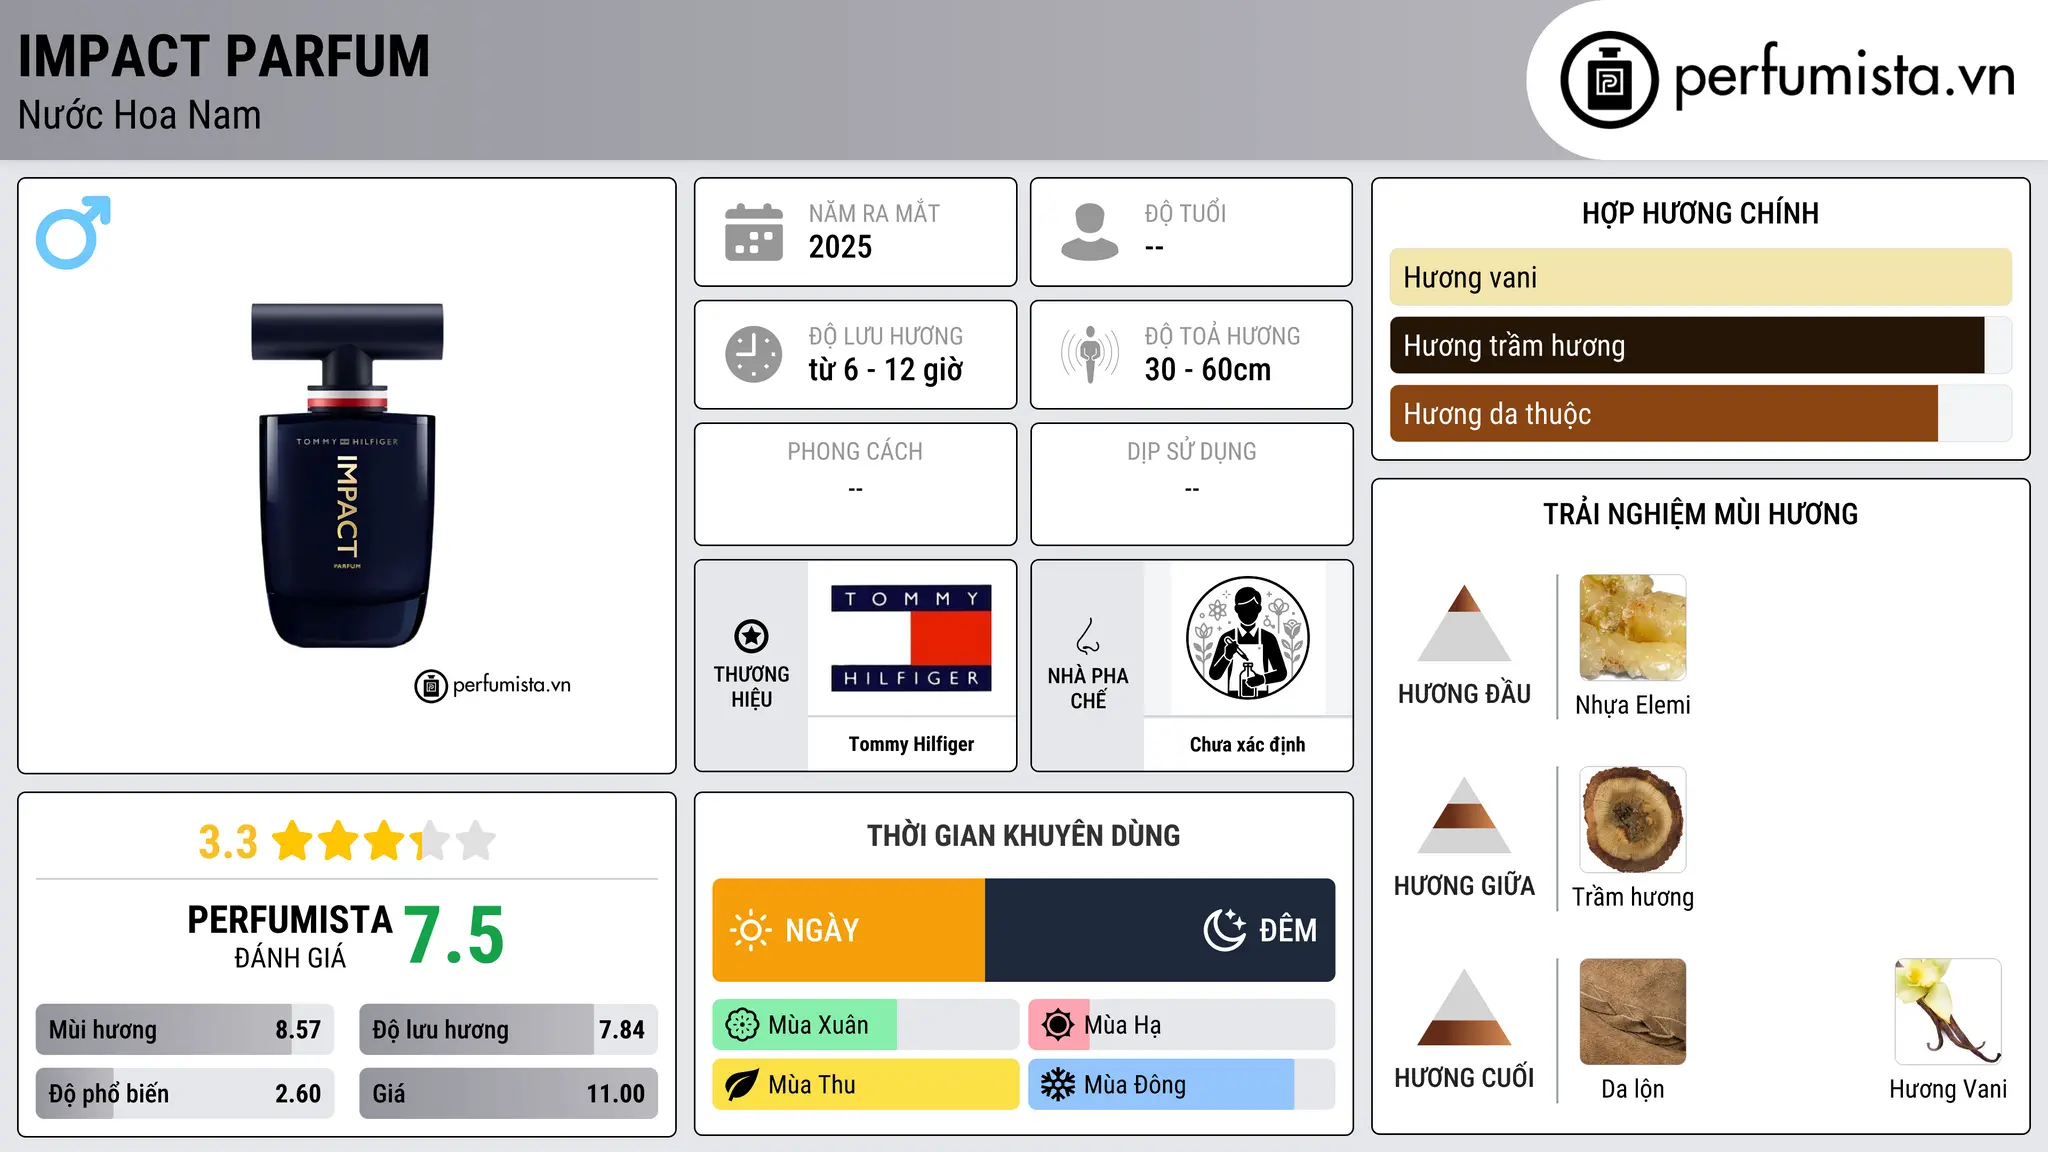Viewport: 2048px width, 1152px height.
Task: Click the PERFUMISTA ĐÁNH GIÁ label
Action: pyautogui.click(x=290, y=936)
